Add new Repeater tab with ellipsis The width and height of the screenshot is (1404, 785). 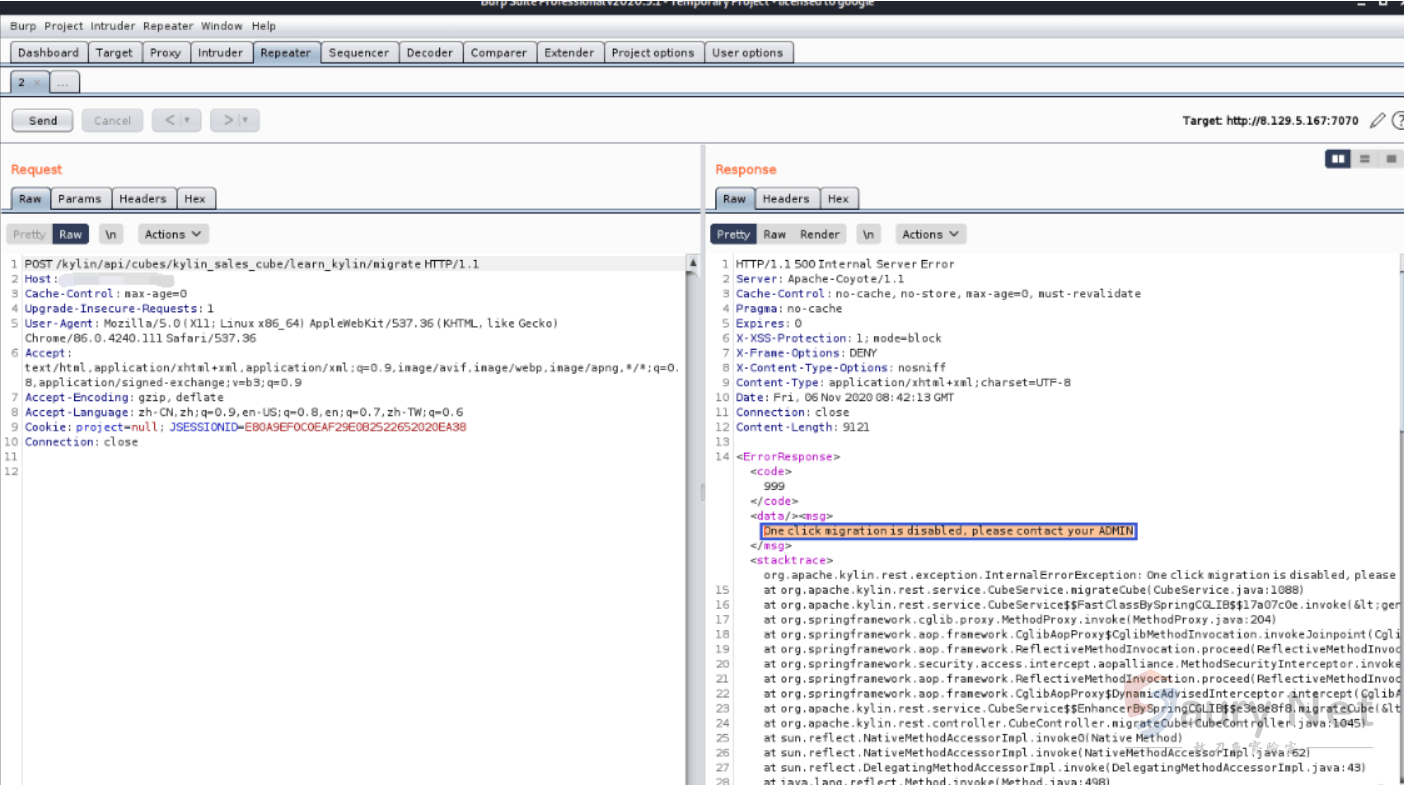coord(63,83)
